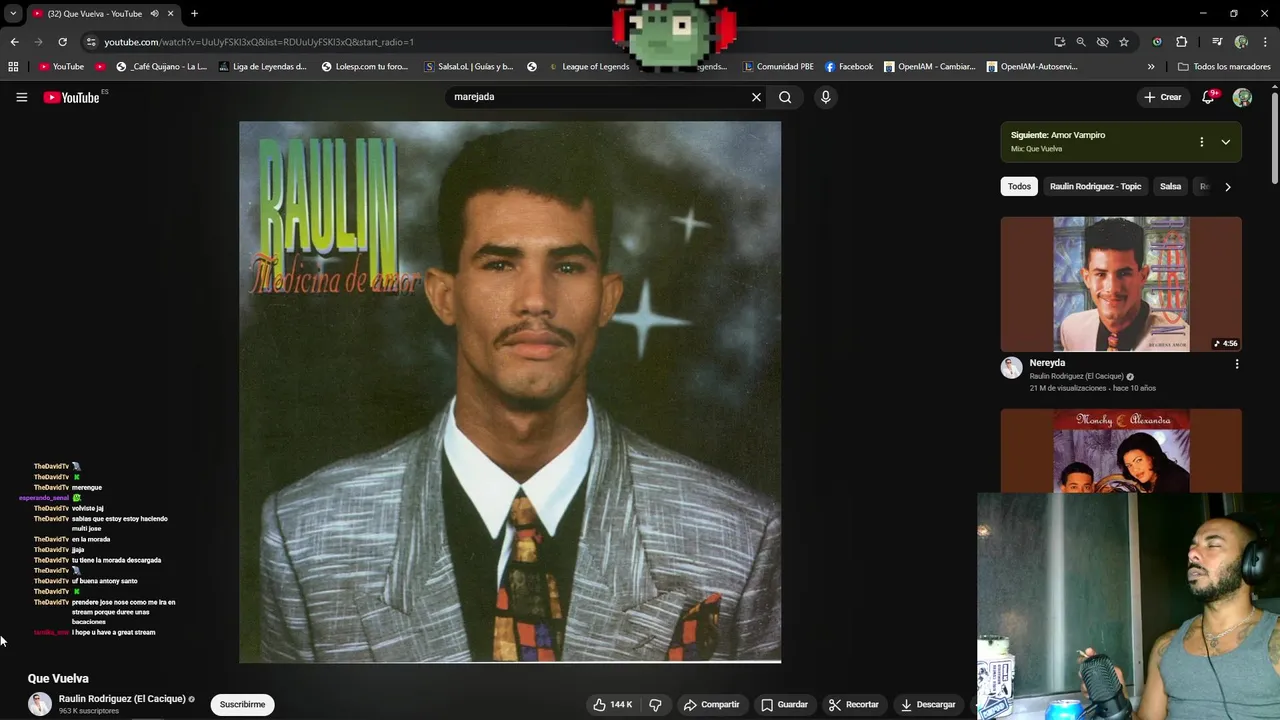Click the Descargar button
The width and height of the screenshot is (1280, 720).
pos(928,704)
